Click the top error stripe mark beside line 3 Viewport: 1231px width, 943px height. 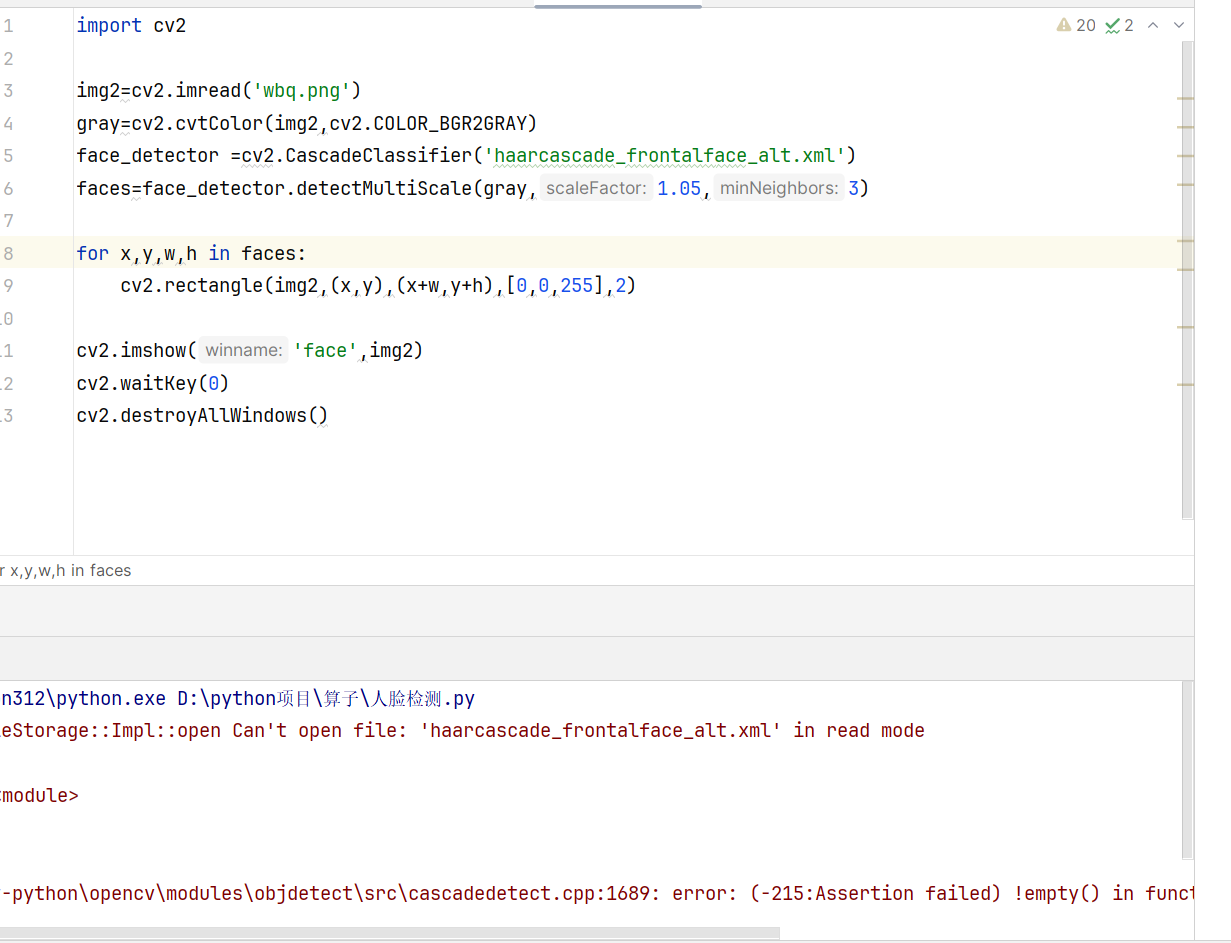(1187, 98)
